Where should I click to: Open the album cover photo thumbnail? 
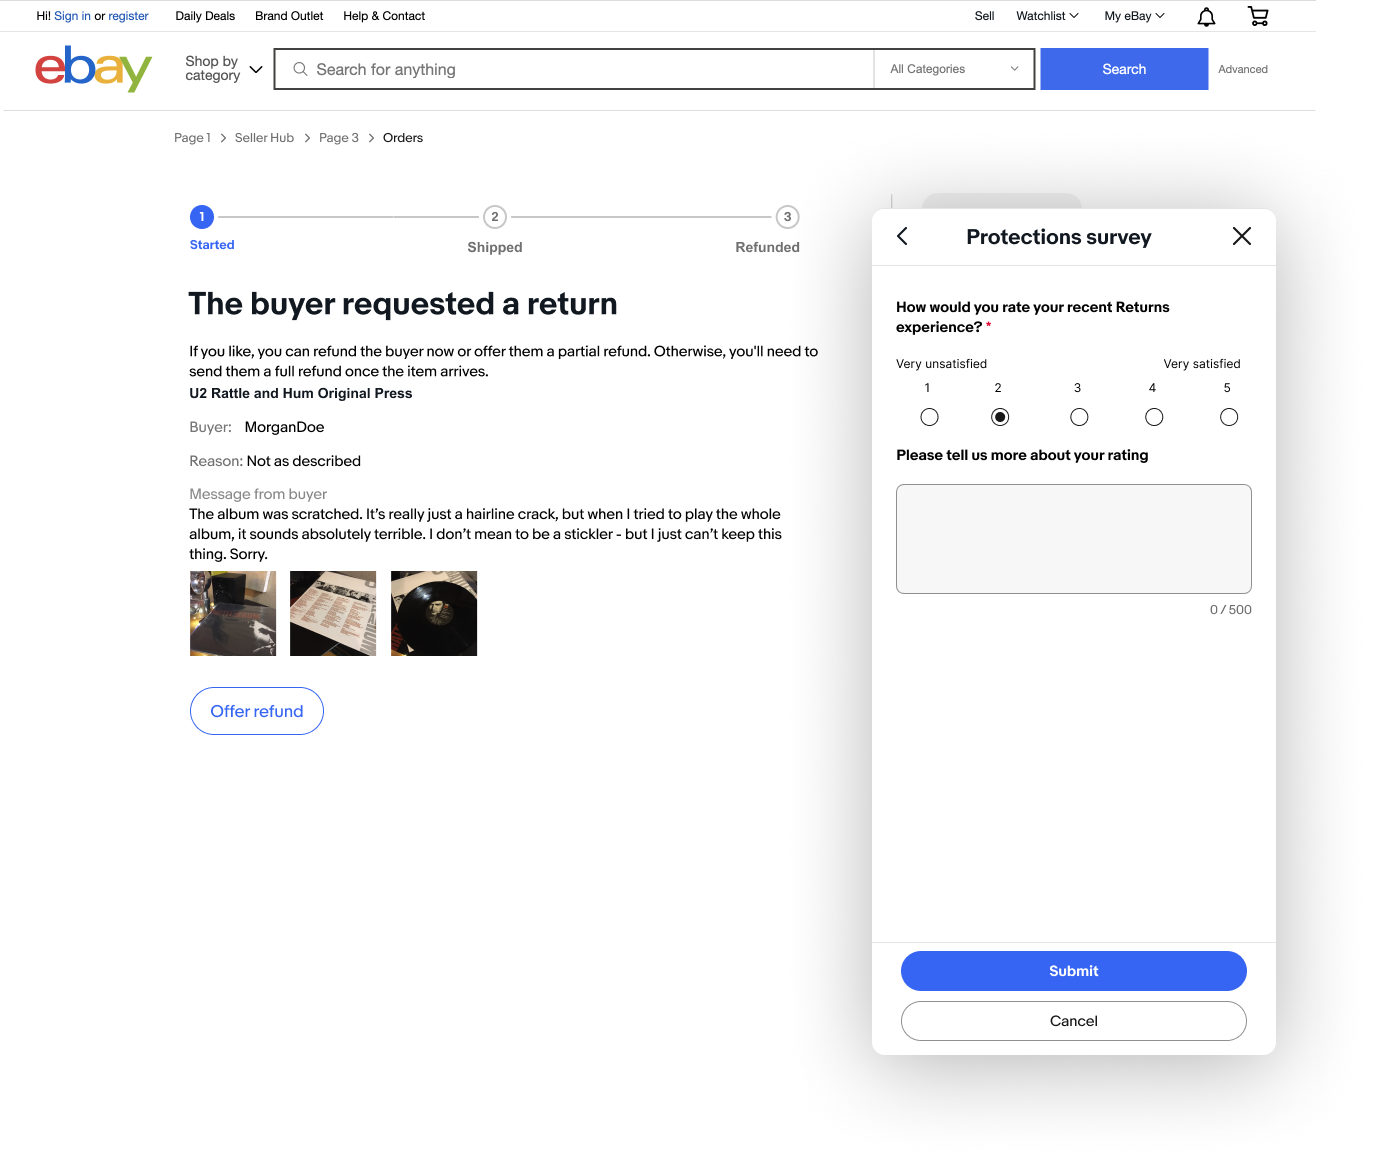click(233, 614)
